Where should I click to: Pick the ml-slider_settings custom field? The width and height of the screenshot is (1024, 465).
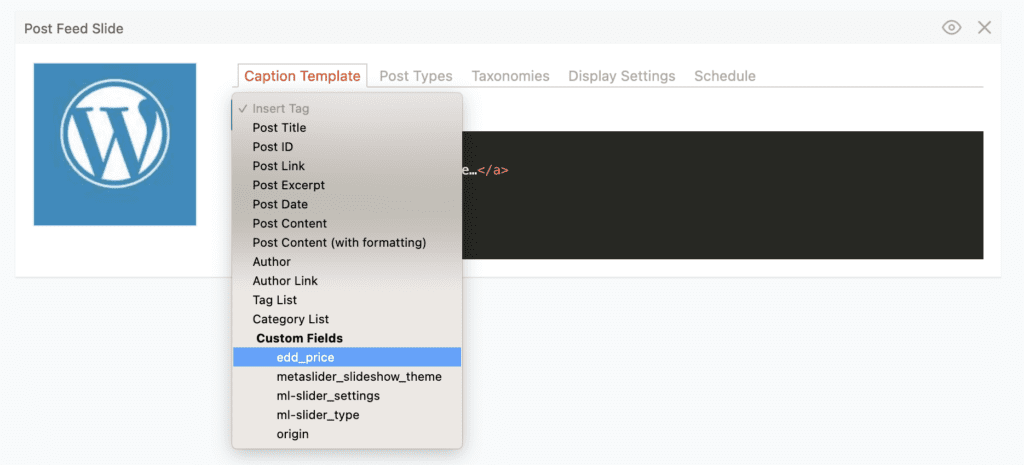point(347,396)
